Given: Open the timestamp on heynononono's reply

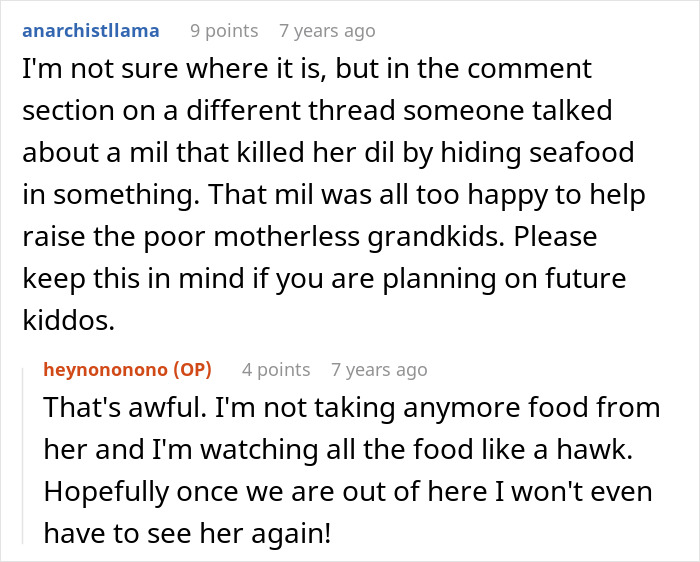Looking at the screenshot, I should (379, 370).
